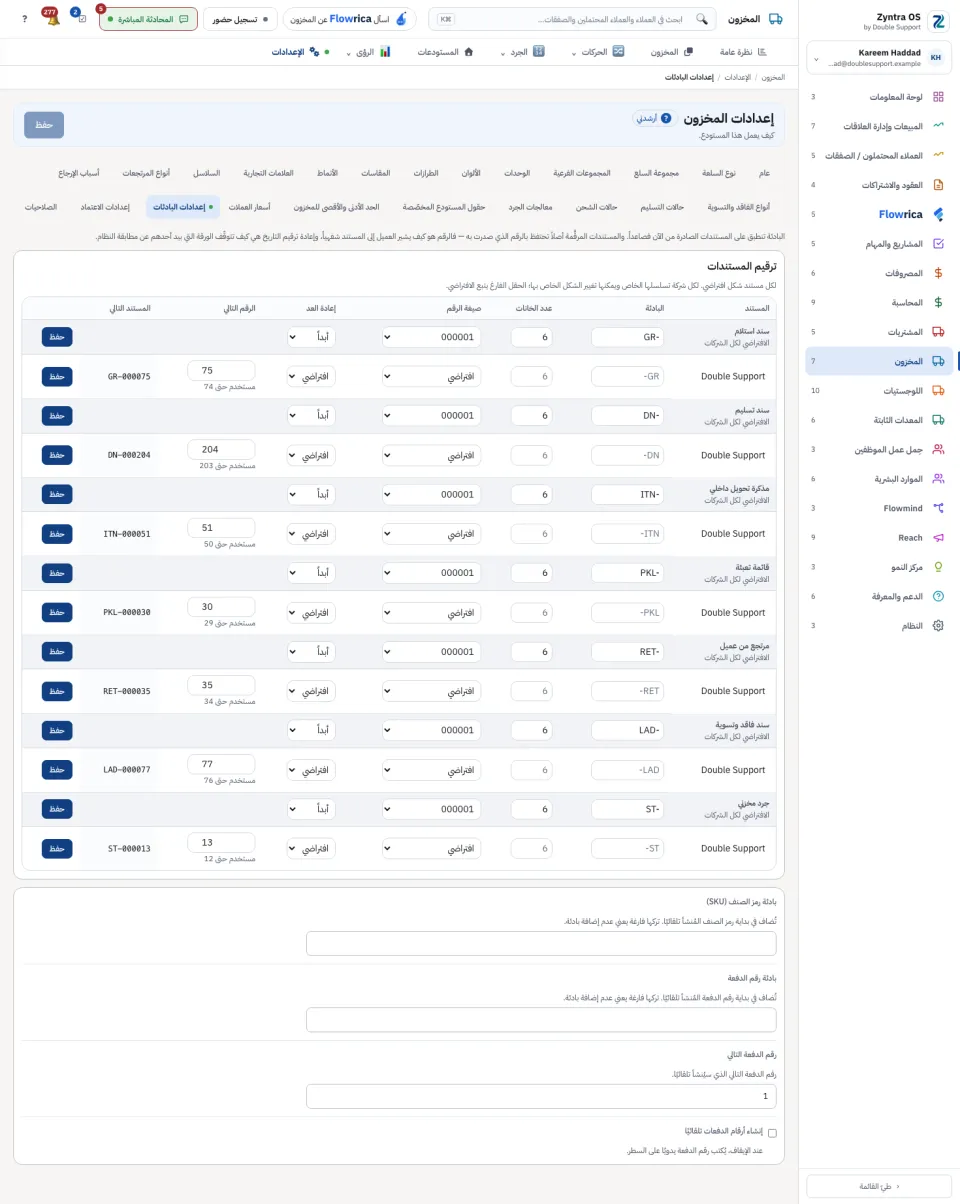The width and height of the screenshot is (960, 1204).
Task: Focus the customers and deals search box
Action: point(572,19)
